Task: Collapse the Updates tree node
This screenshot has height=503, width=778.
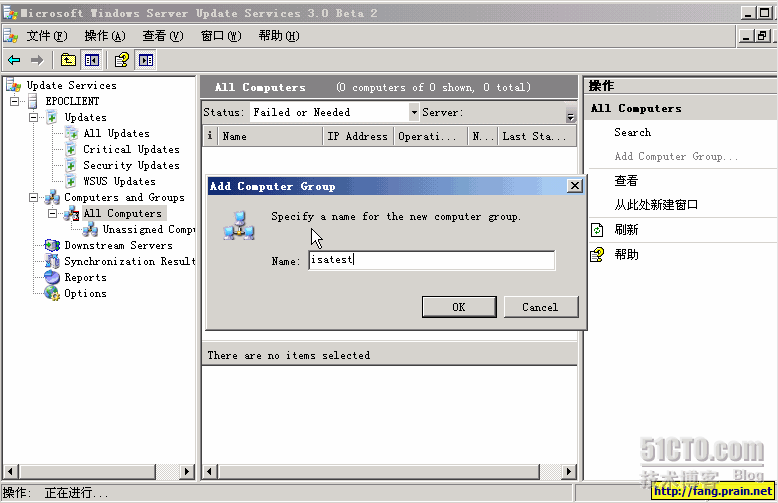Action: (x=33, y=118)
